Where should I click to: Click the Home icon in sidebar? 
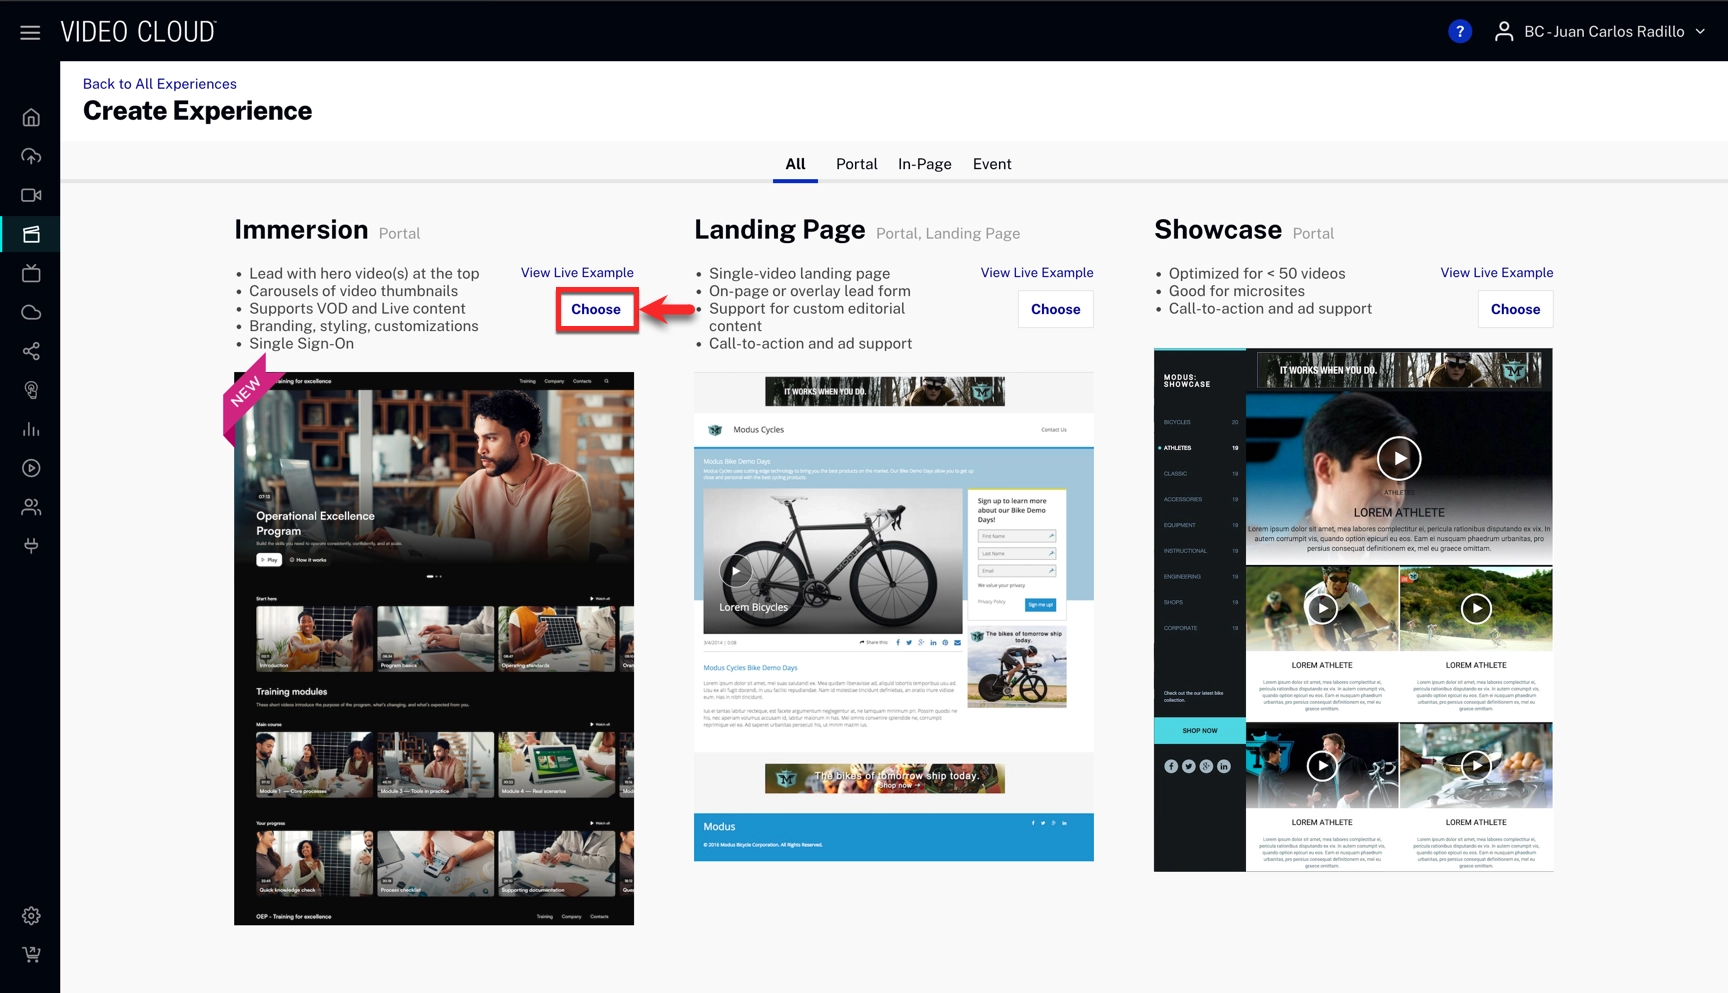(x=31, y=118)
